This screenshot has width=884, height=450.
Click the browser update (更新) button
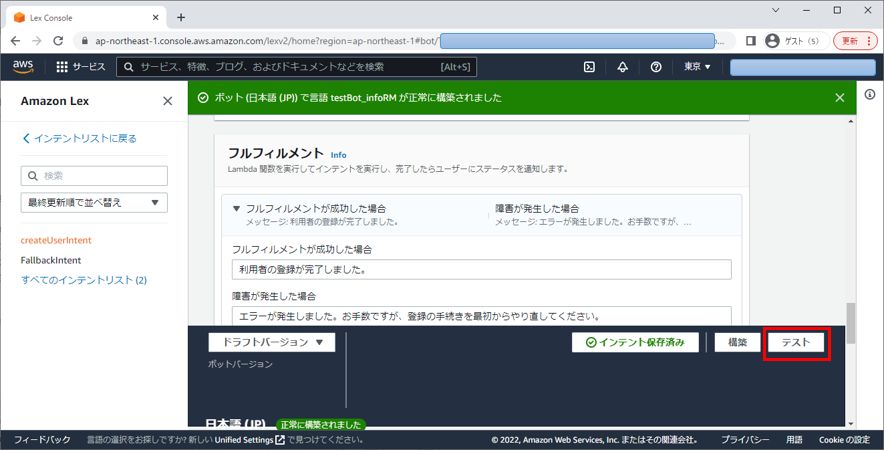point(855,41)
